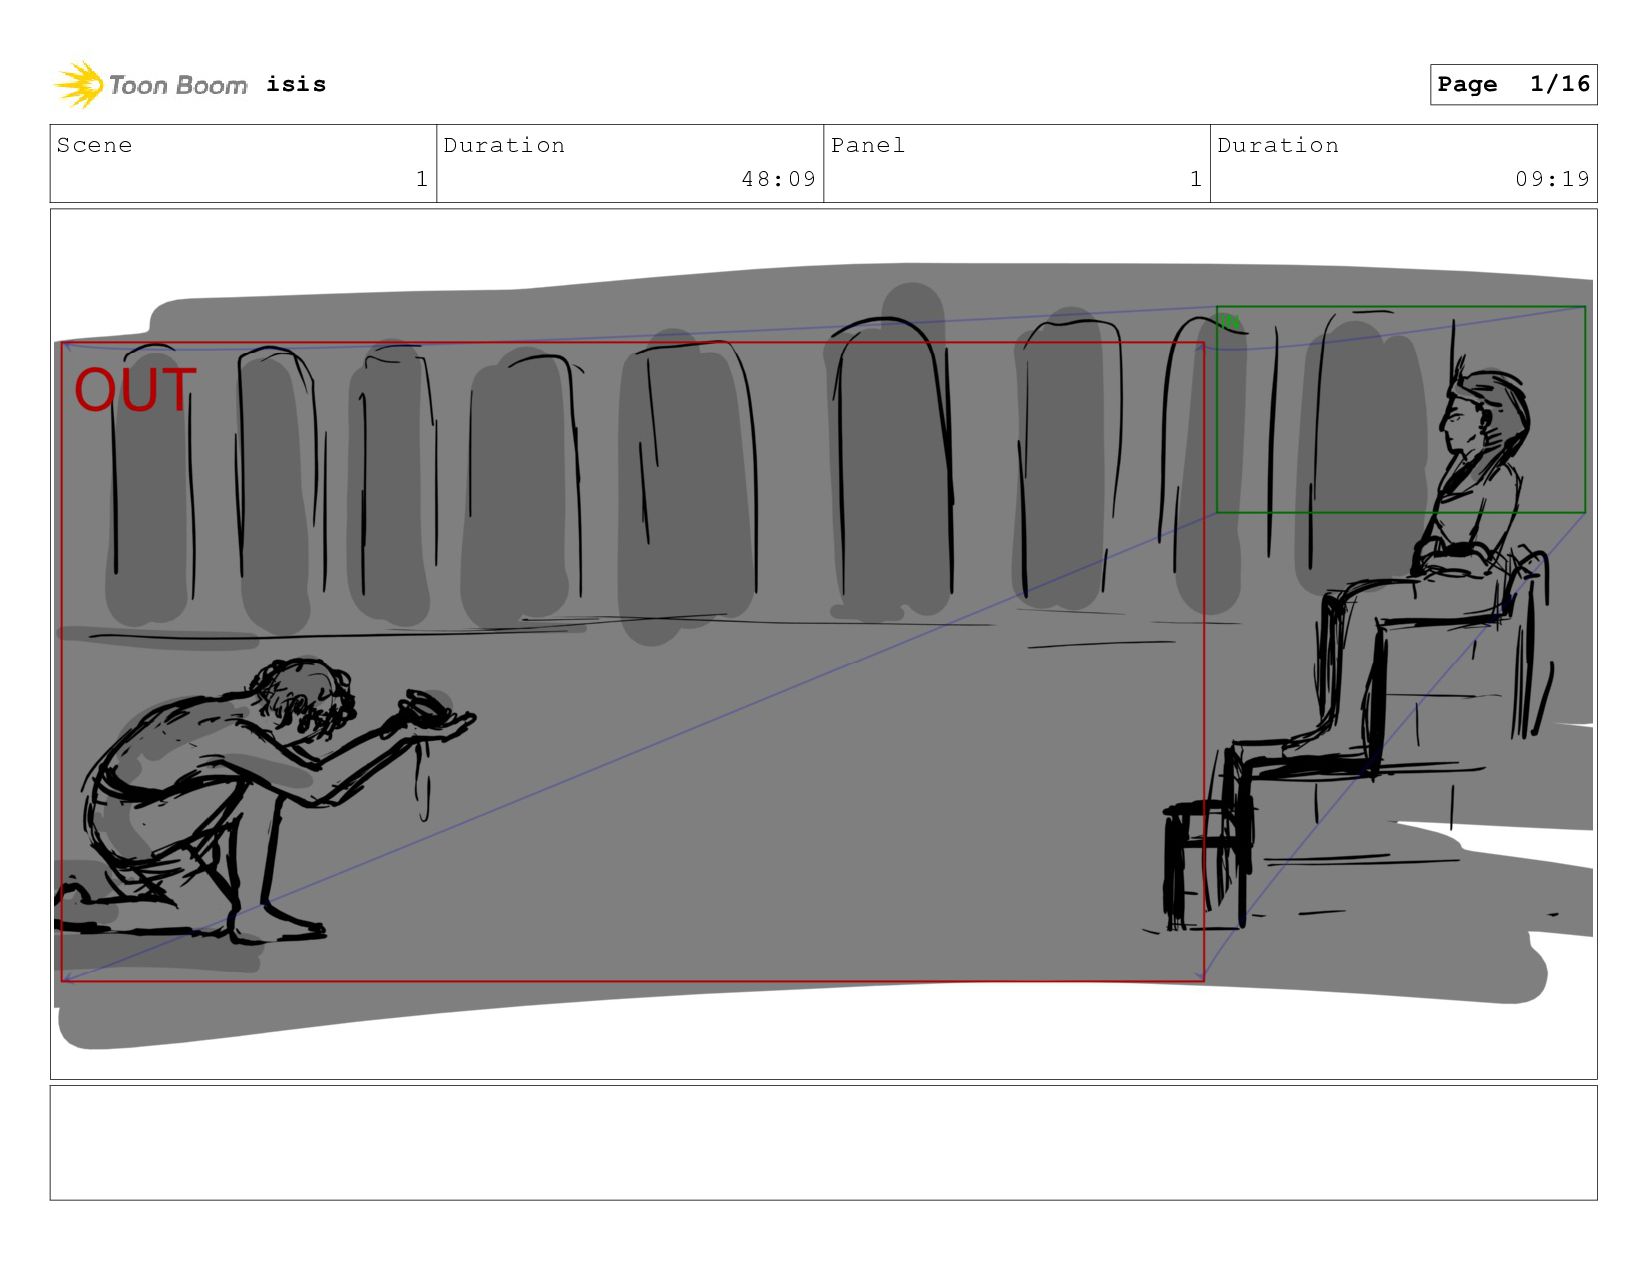Image resolution: width=1650 pixels, height=1275 pixels.
Task: Click the scene duration value "48:09"
Action: coord(779,179)
